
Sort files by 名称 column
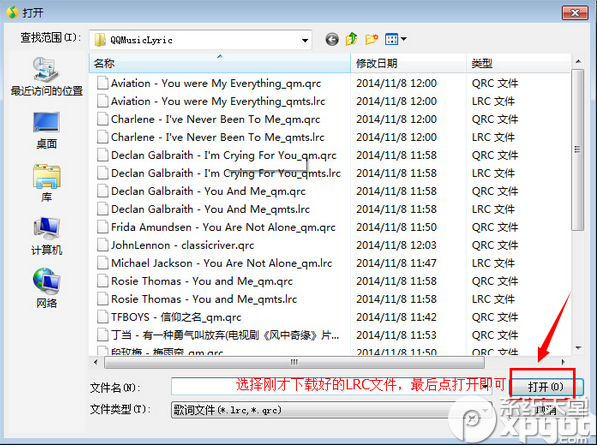(x=220, y=63)
